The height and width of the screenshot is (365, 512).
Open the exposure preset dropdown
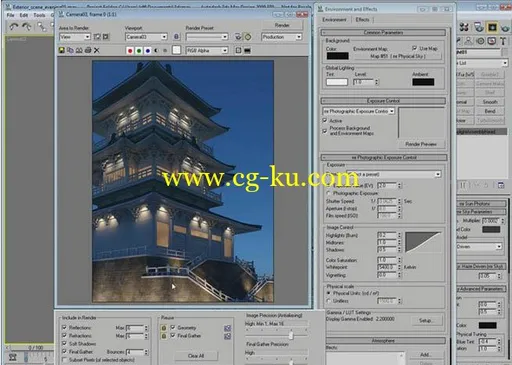(x=394, y=174)
